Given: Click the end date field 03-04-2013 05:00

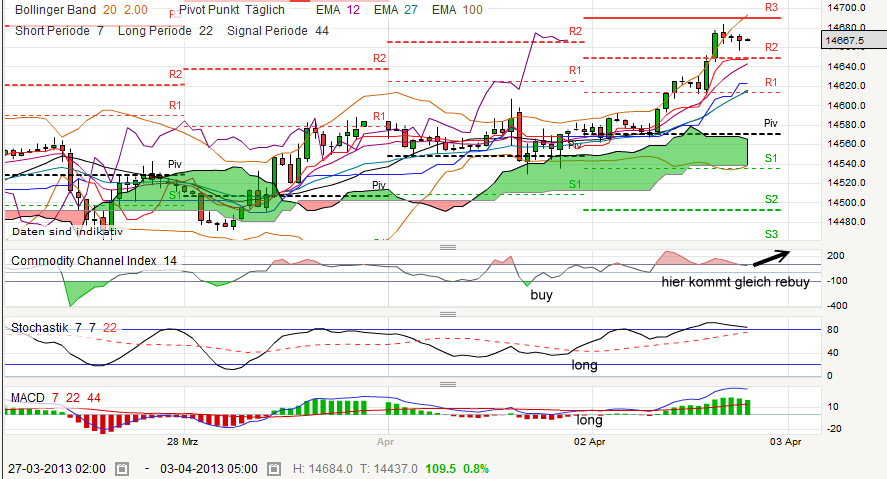Looking at the screenshot, I should (x=209, y=469).
